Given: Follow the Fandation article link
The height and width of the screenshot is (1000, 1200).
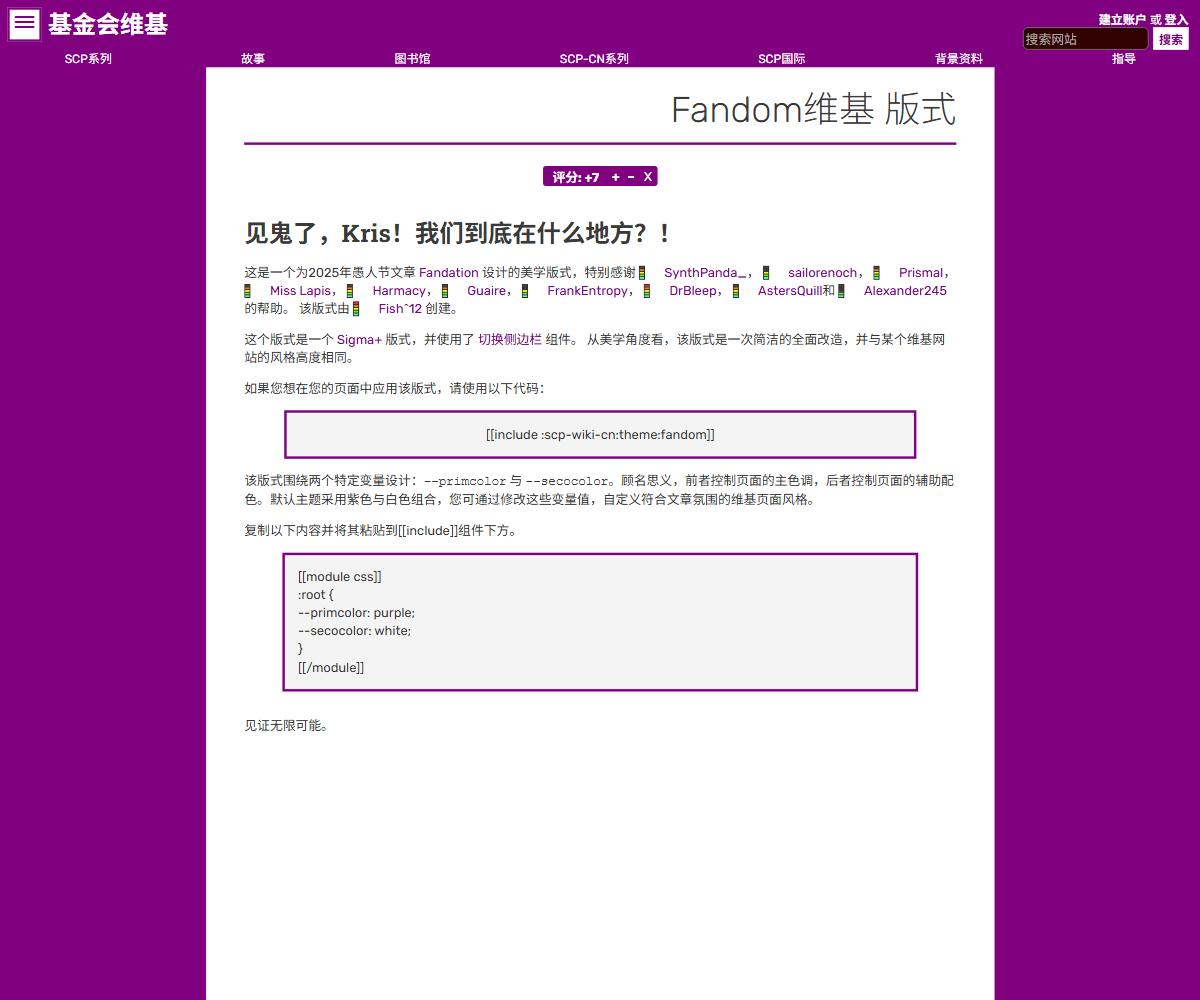Looking at the screenshot, I should 448,273.
